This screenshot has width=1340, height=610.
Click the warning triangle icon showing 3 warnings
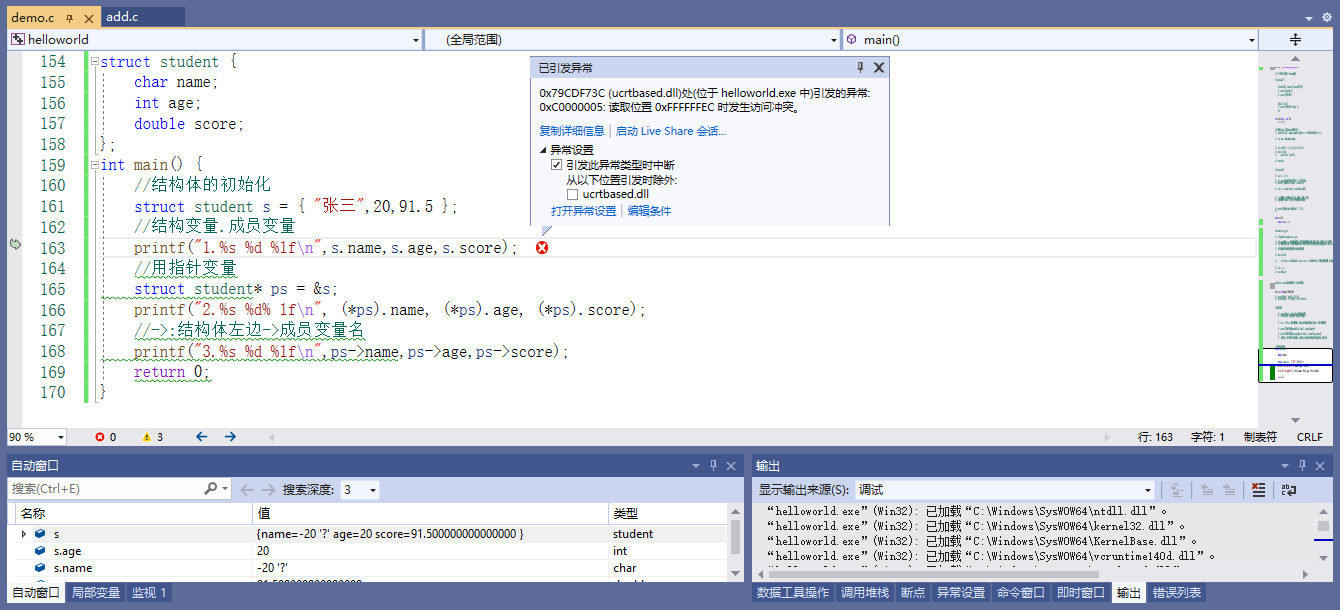click(x=147, y=437)
